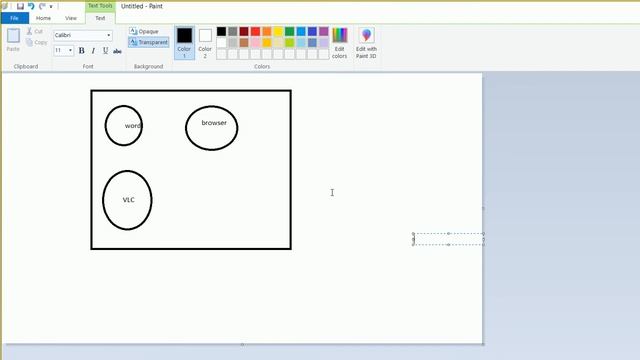Pick the indigo palette swatch

[x=312, y=31]
